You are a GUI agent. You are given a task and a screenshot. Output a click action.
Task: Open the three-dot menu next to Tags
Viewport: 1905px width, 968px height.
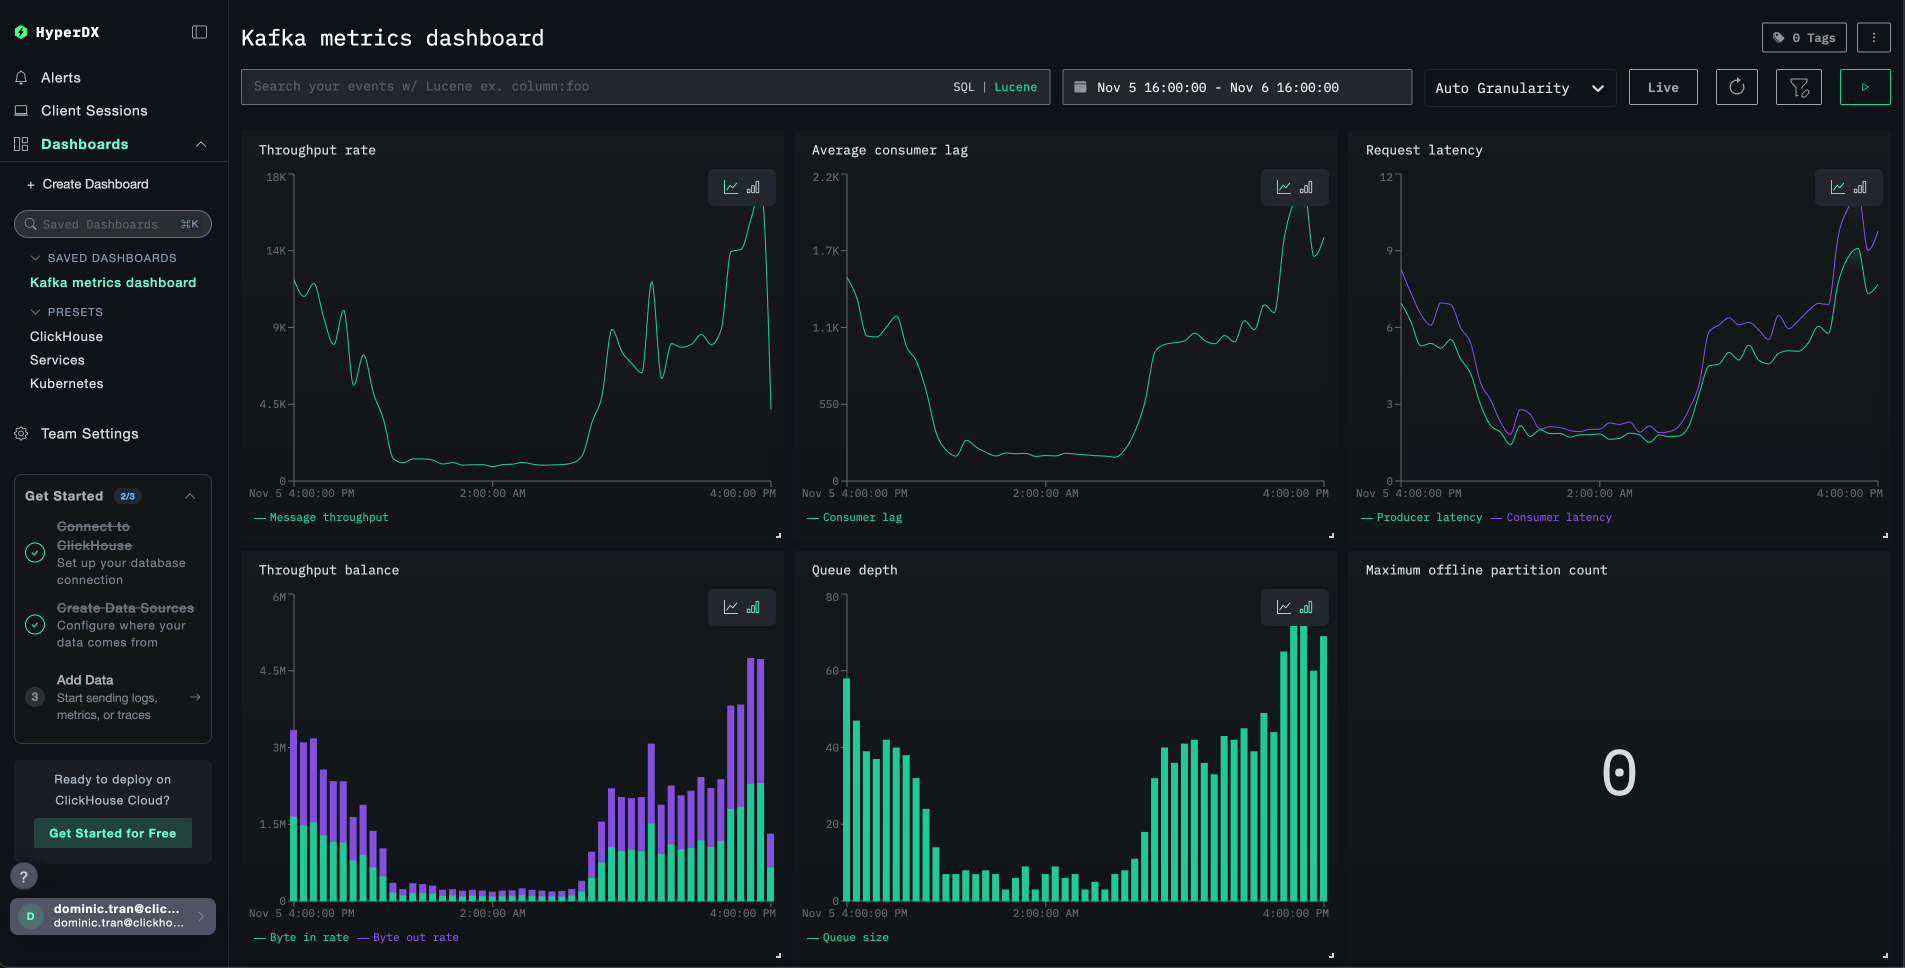click(x=1873, y=37)
